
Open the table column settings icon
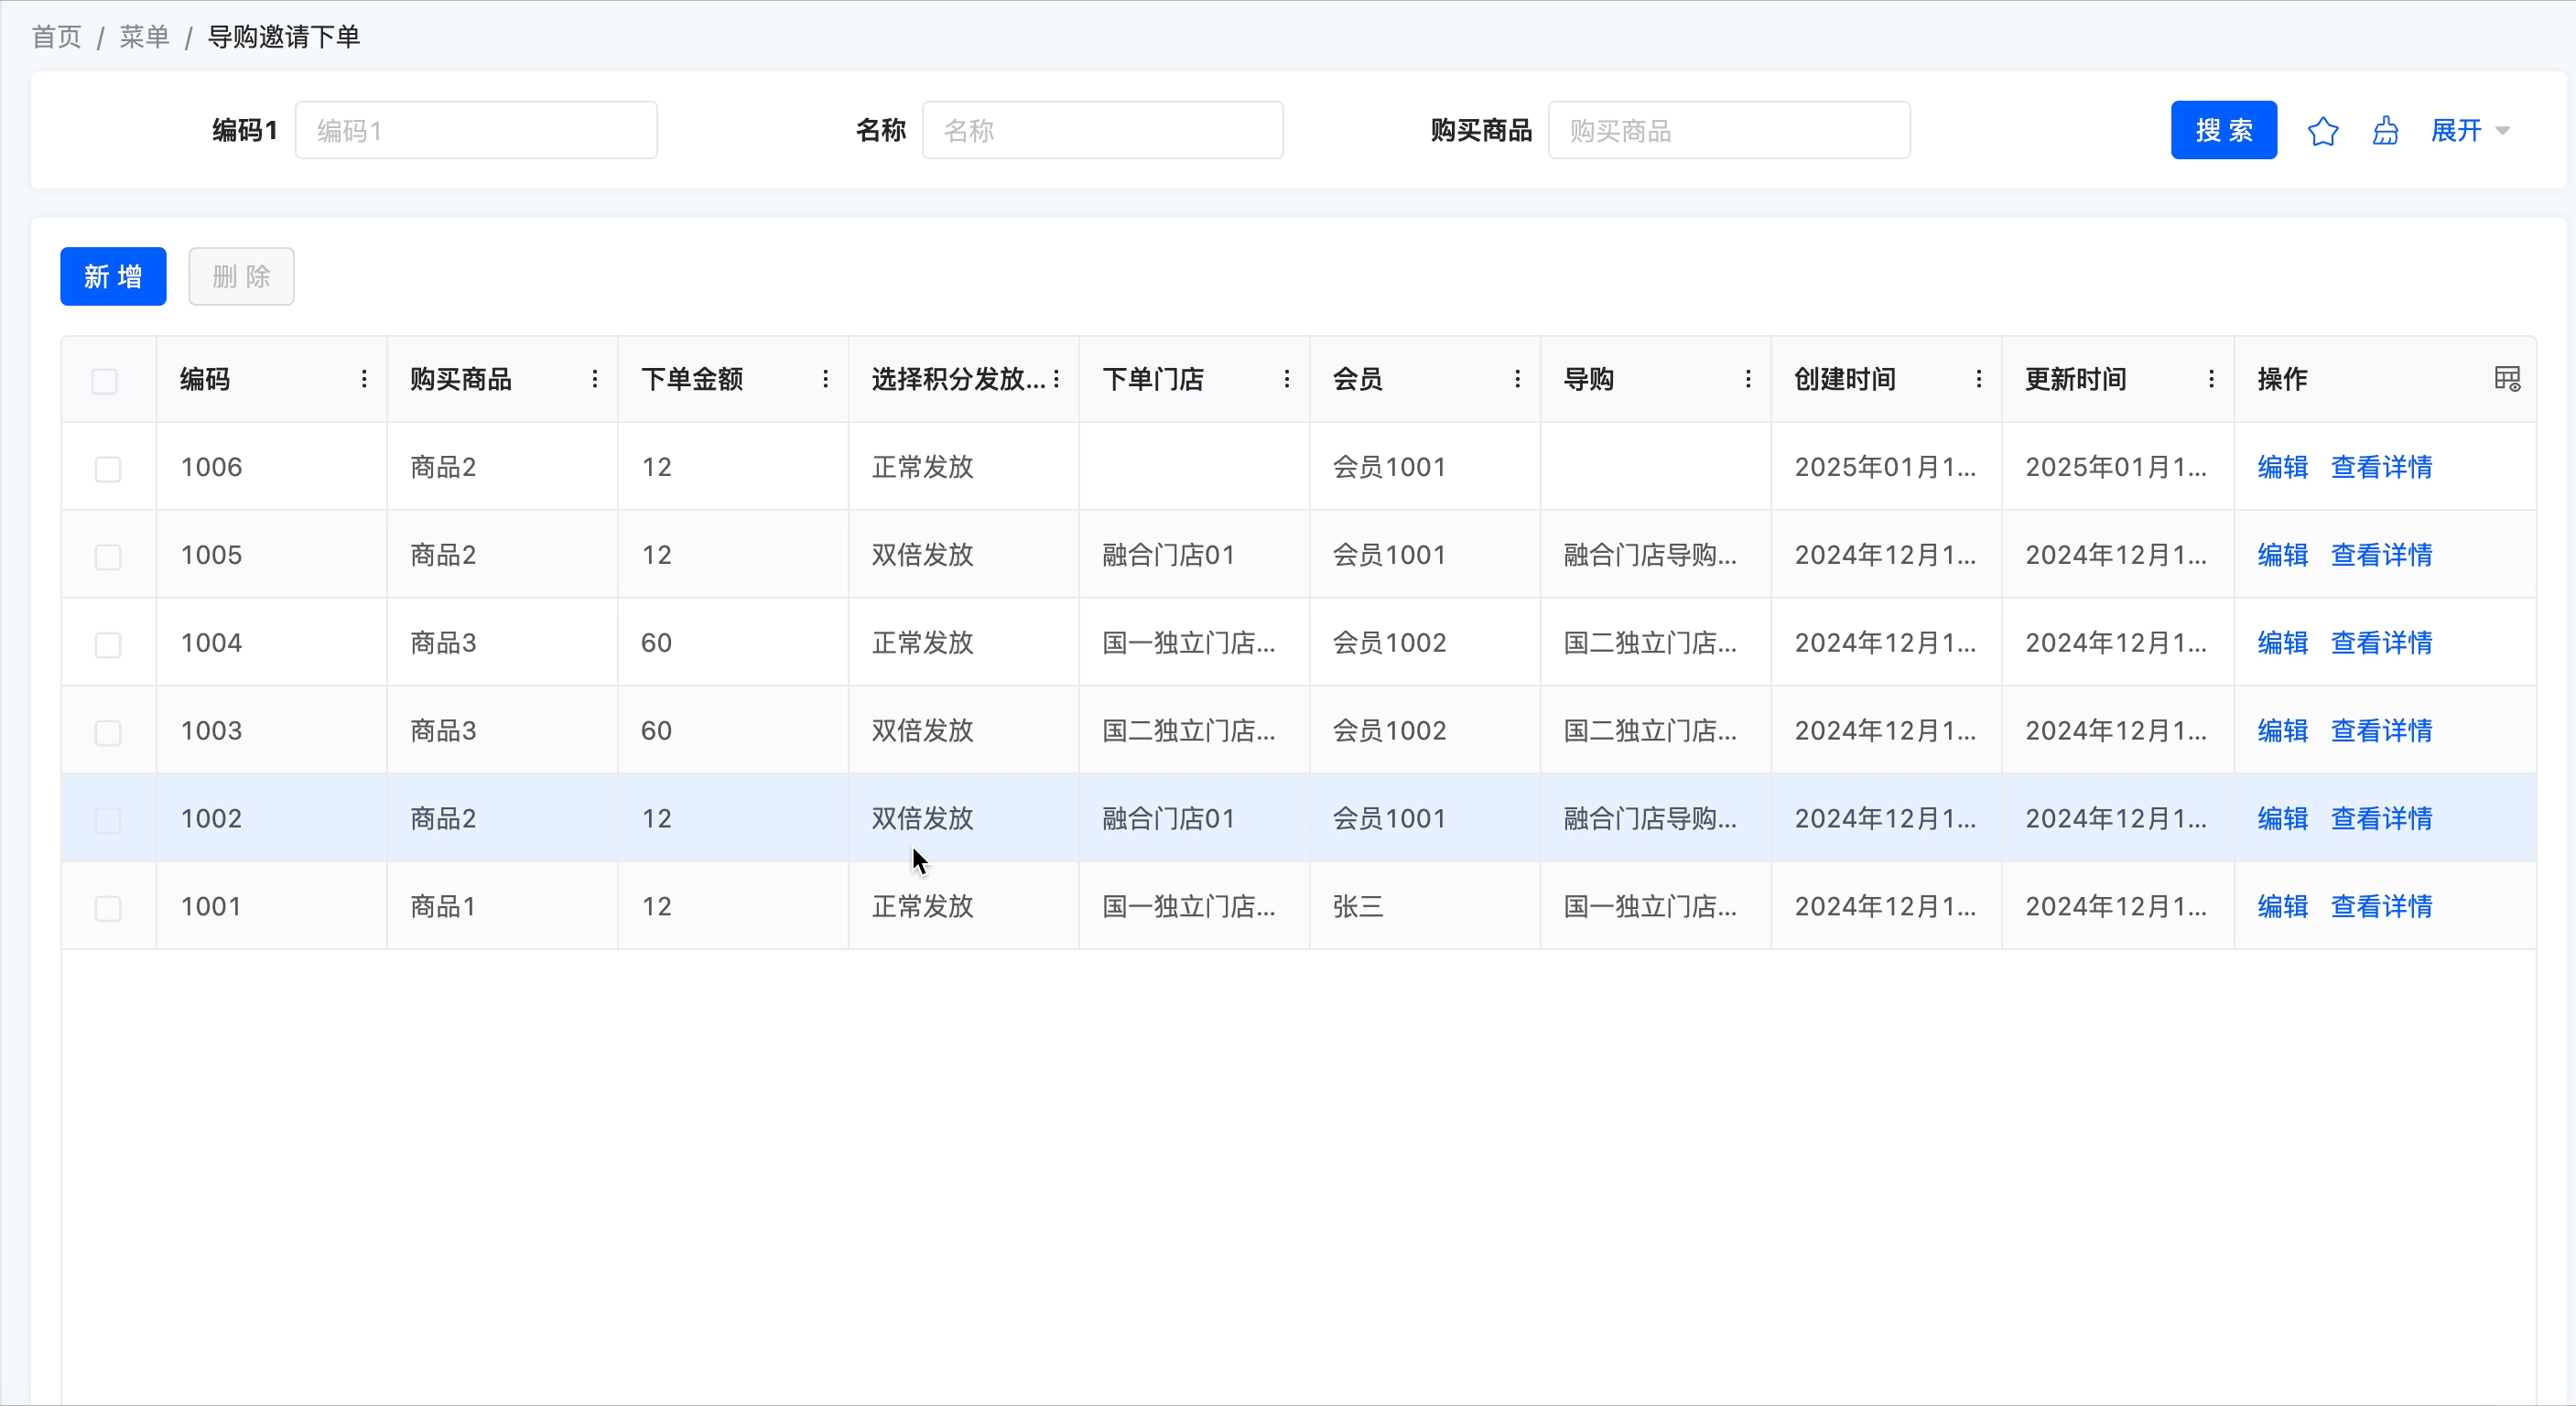(2506, 379)
